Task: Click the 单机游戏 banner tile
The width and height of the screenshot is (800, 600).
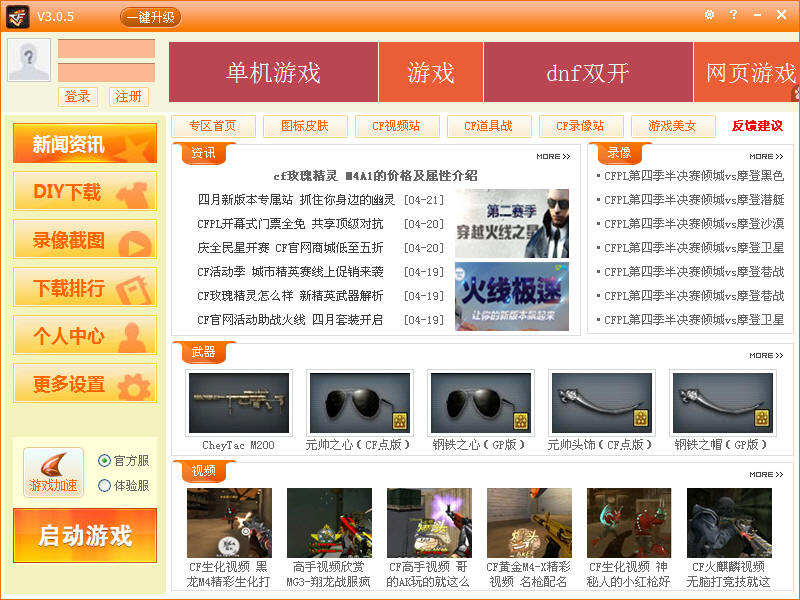Action: coord(273,72)
